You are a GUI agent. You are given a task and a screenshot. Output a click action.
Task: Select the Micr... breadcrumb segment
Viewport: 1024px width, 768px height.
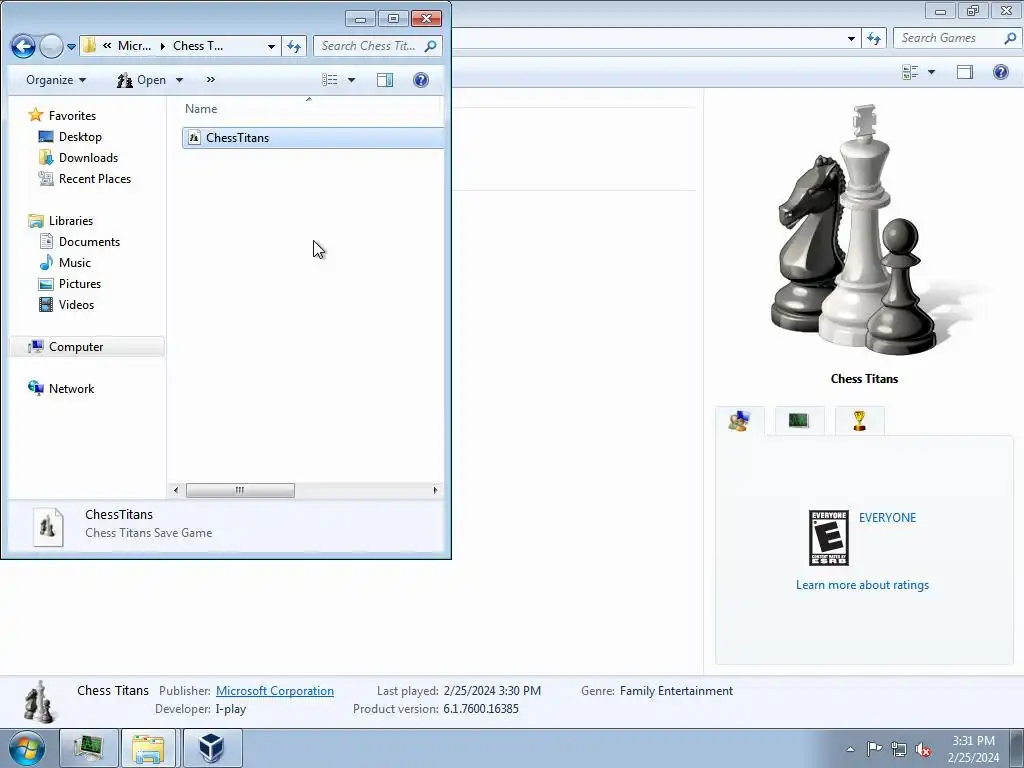click(x=135, y=46)
